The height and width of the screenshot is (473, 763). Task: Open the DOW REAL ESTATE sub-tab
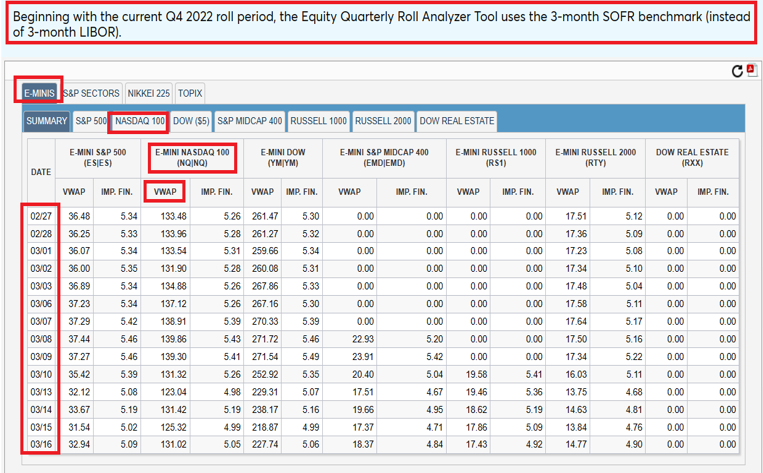point(457,121)
